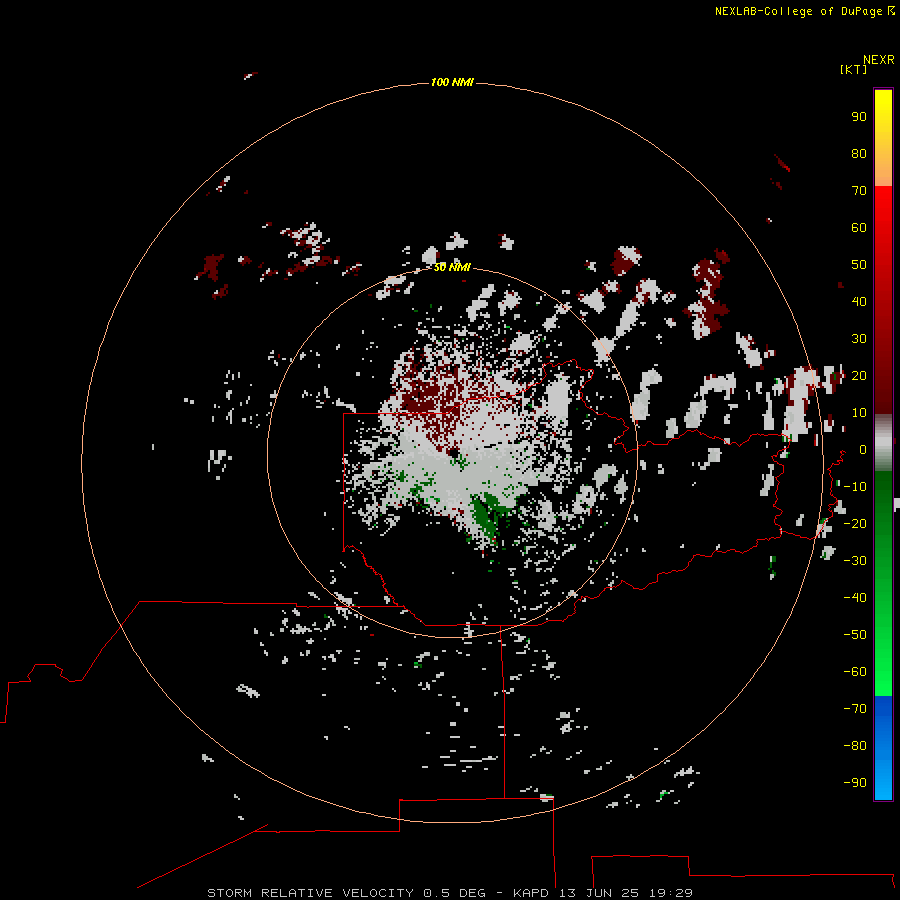Click the 0 value on the velocity scale

coord(863,449)
